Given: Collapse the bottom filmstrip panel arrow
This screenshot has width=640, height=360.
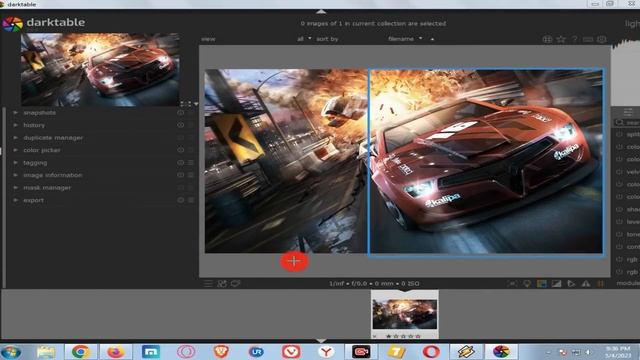Looking at the screenshot, I should coord(321,340).
